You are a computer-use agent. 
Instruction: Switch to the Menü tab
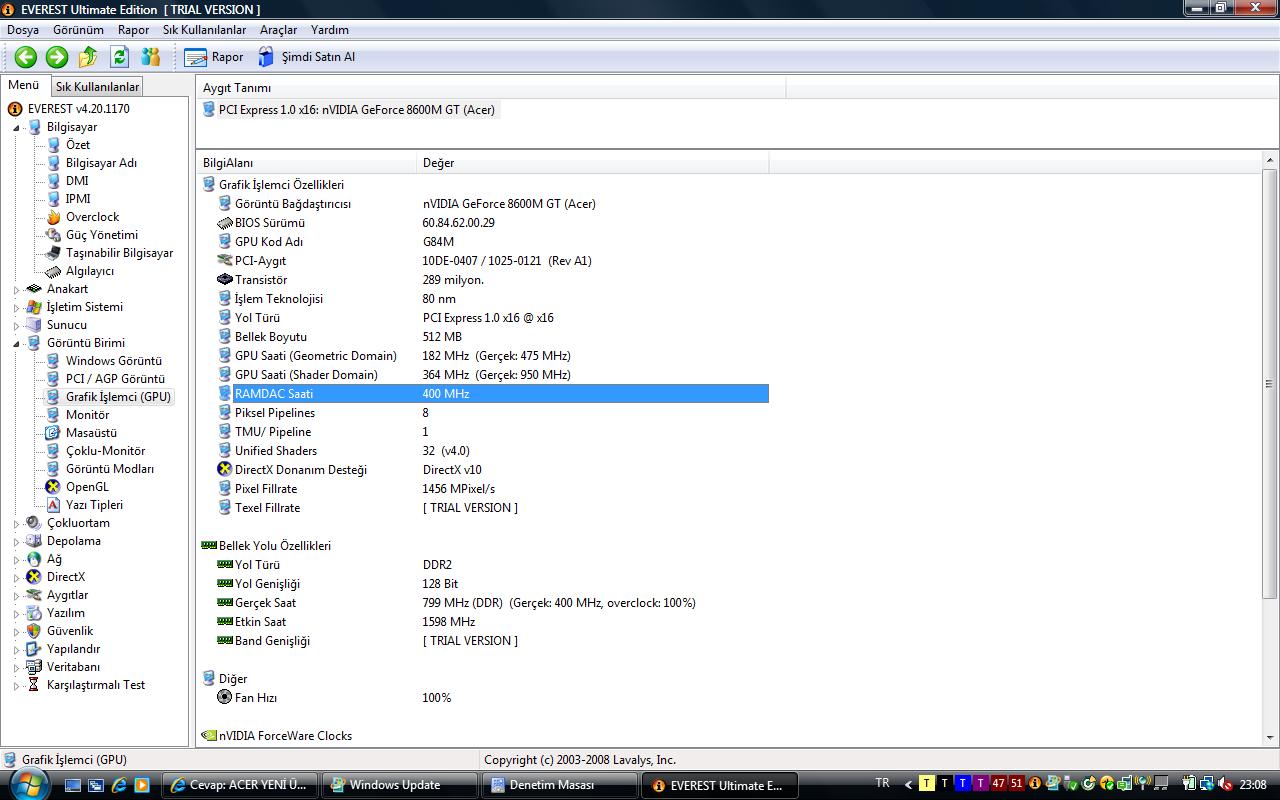(x=24, y=86)
